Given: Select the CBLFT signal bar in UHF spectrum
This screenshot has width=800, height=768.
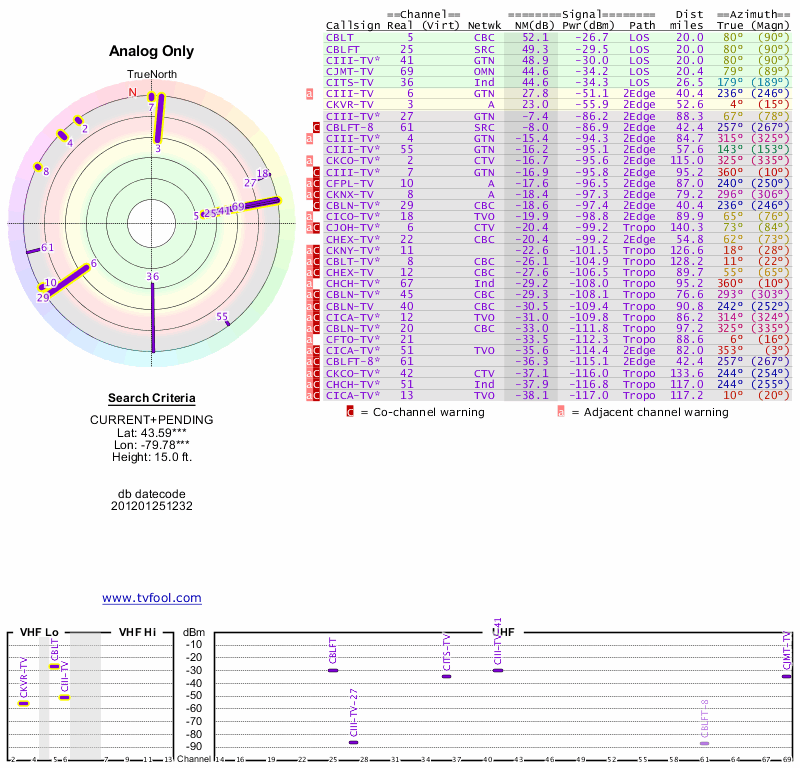Looking at the screenshot, I should click(x=332, y=670).
